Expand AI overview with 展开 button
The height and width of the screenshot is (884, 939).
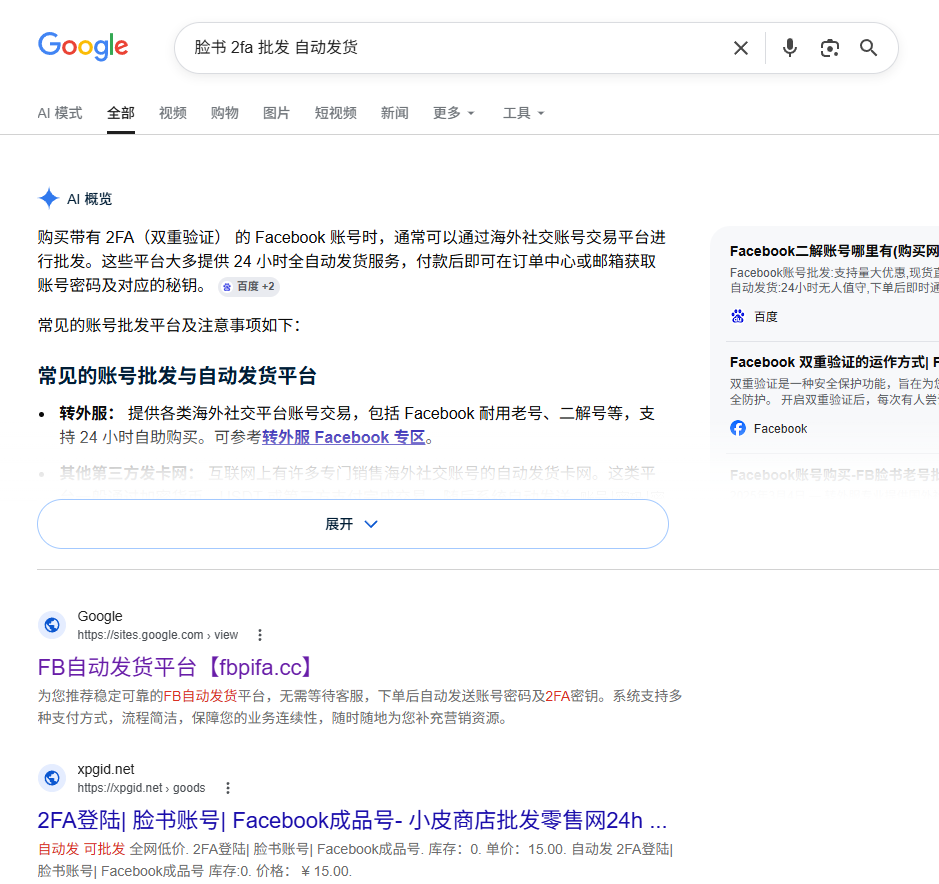[x=353, y=524]
